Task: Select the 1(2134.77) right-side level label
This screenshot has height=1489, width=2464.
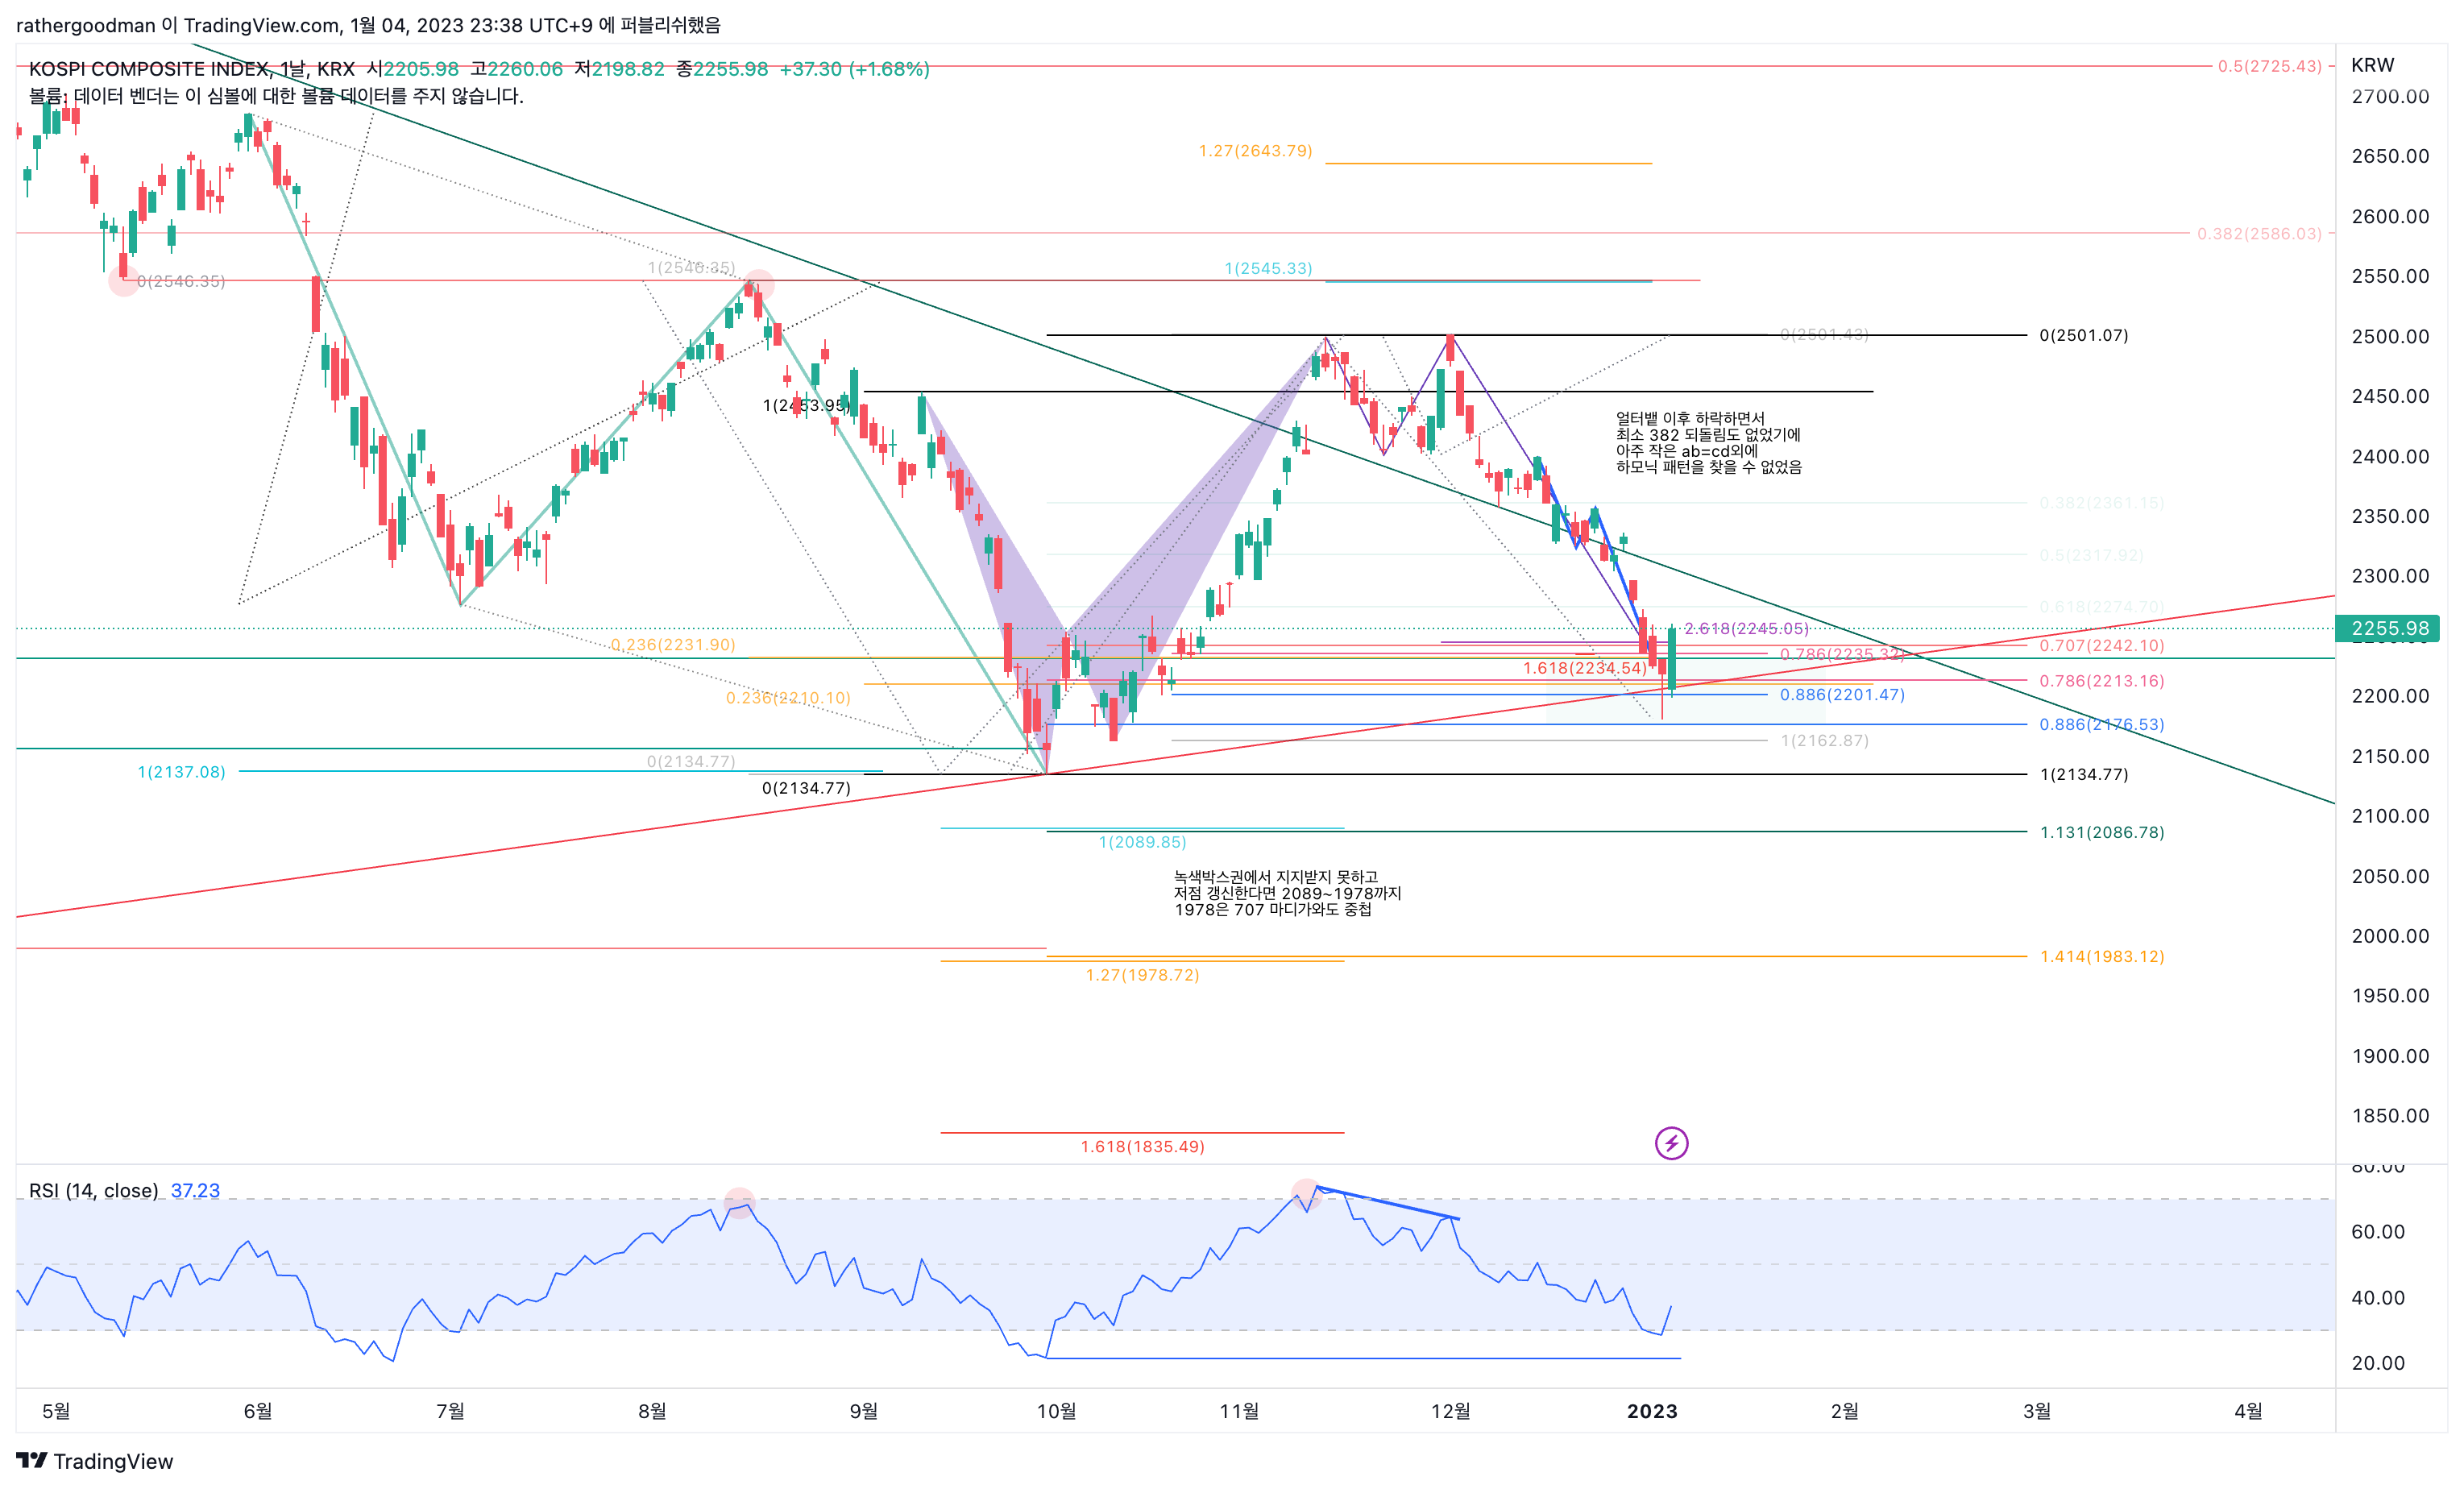Action: pos(2083,774)
